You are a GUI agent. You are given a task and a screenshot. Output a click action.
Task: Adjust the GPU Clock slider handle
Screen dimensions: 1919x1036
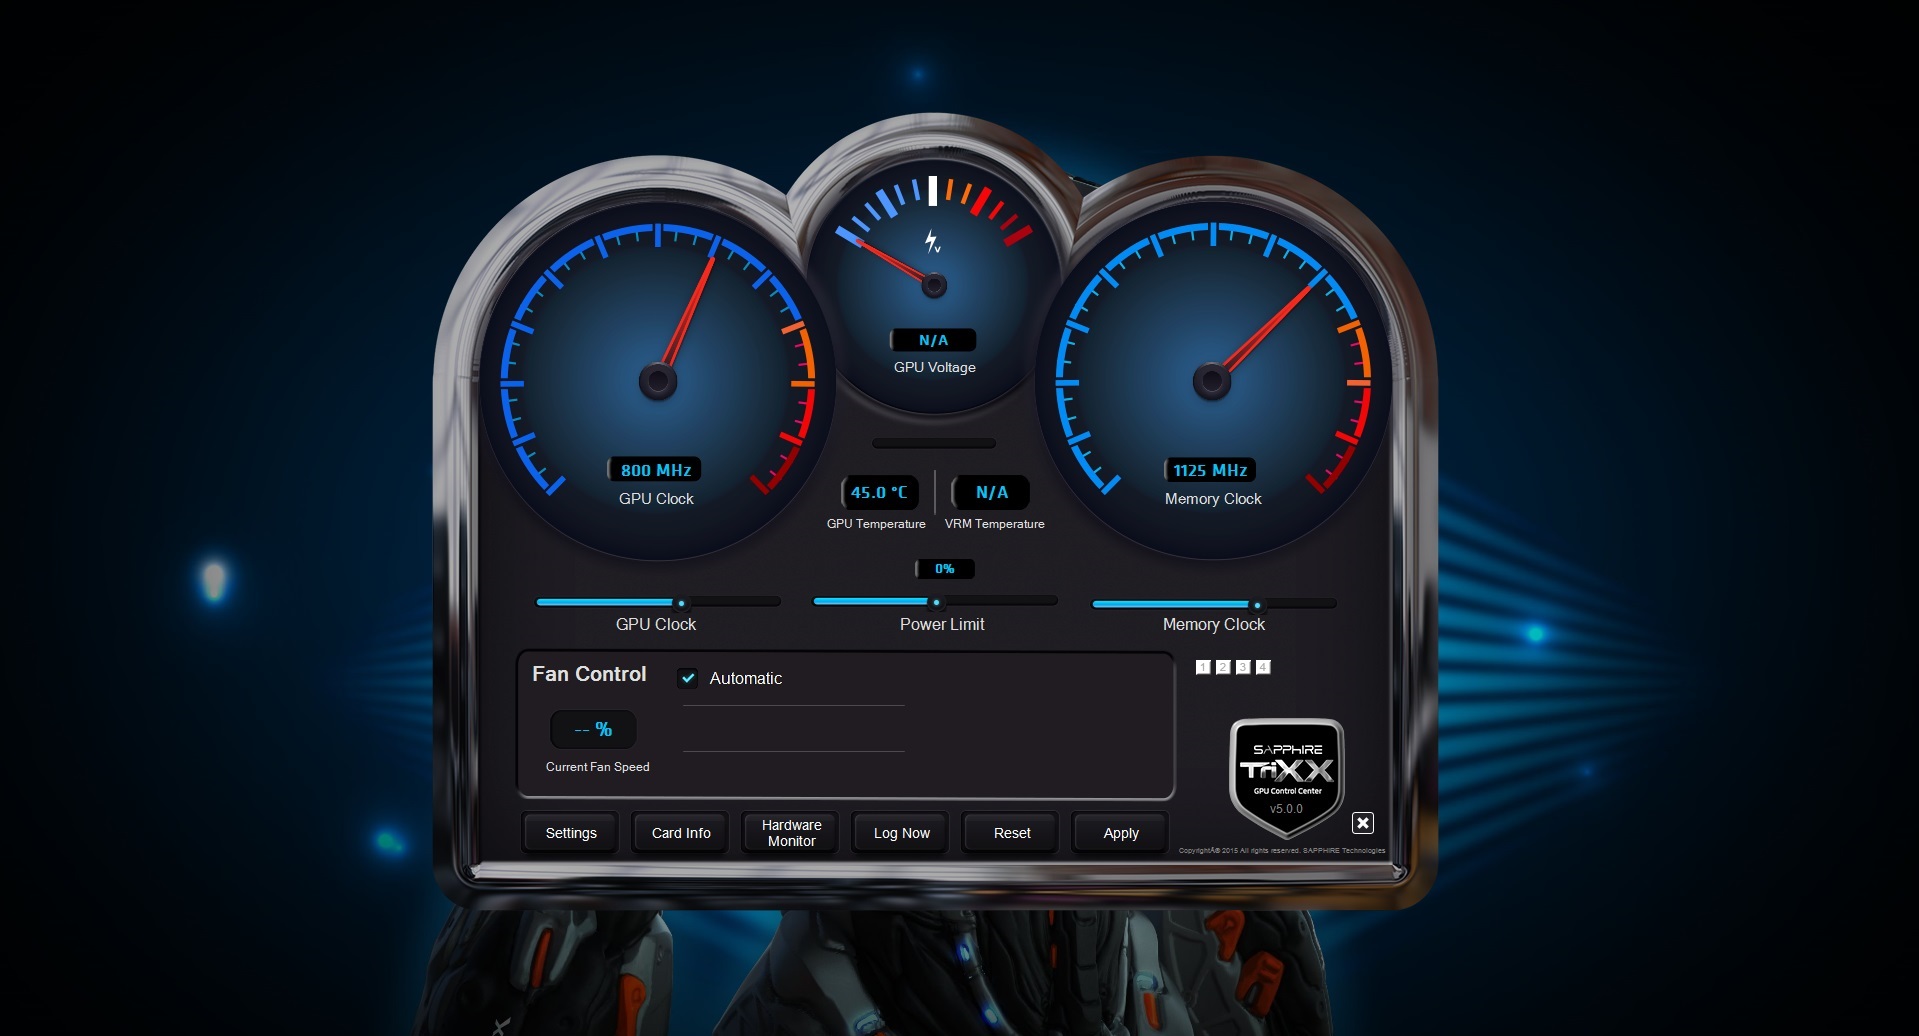[683, 602]
